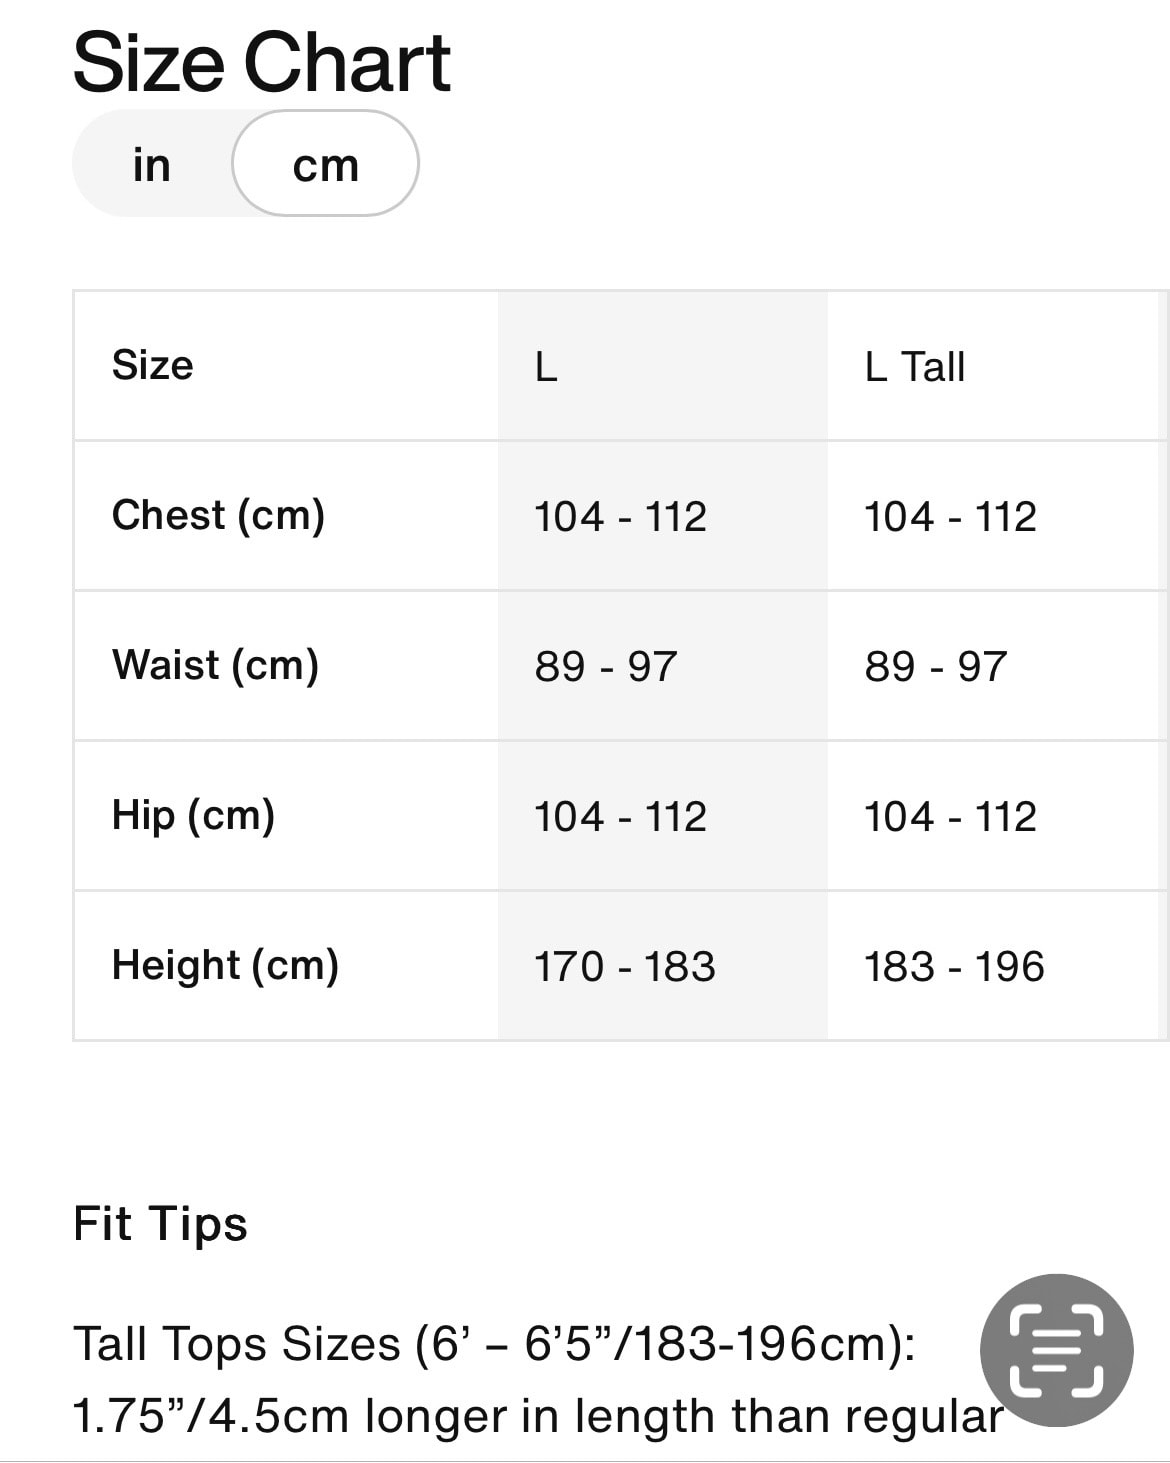Click the Waist (cm) row label

point(215,666)
